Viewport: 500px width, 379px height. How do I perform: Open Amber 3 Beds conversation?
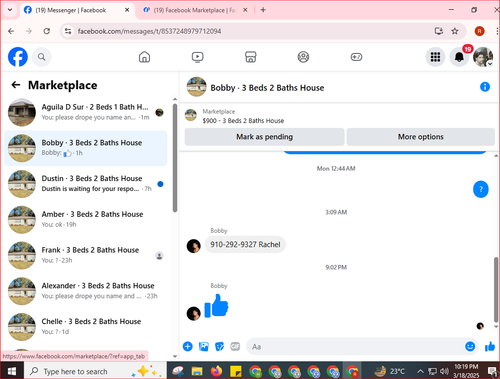coord(86,219)
